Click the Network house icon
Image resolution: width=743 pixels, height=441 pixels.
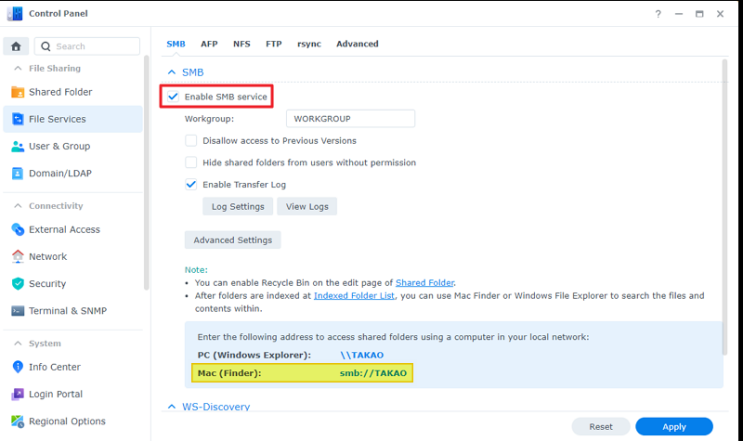pyautogui.click(x=18, y=256)
